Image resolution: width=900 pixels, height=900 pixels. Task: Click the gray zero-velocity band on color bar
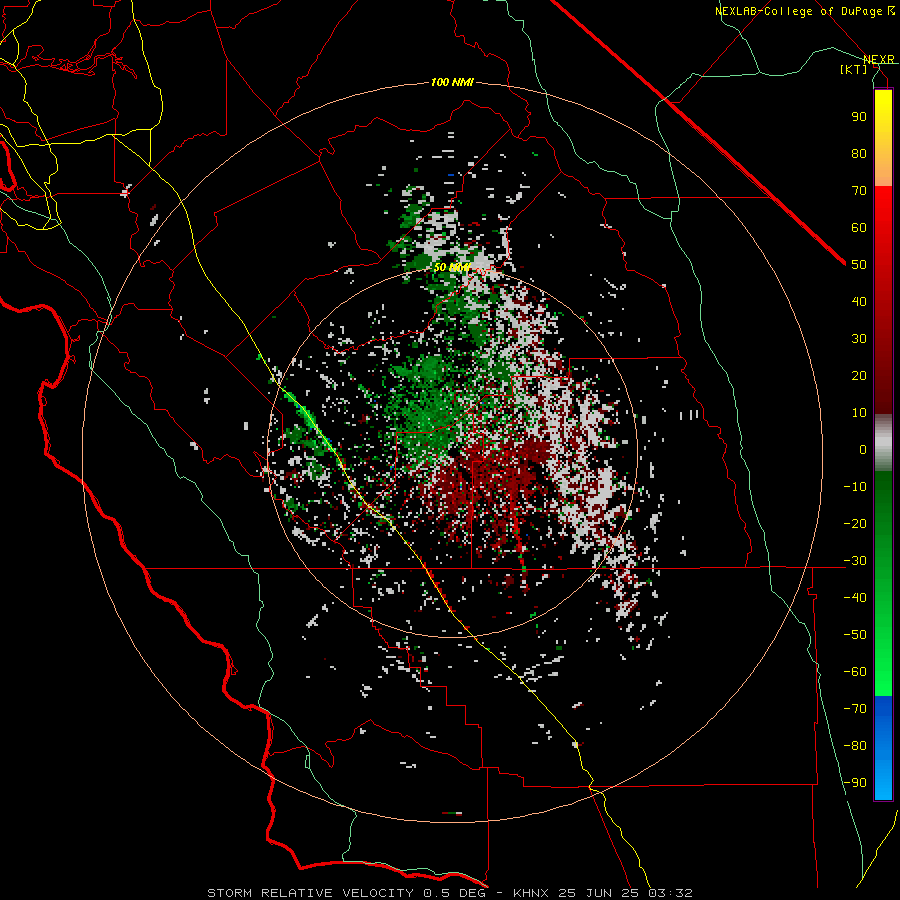click(883, 443)
